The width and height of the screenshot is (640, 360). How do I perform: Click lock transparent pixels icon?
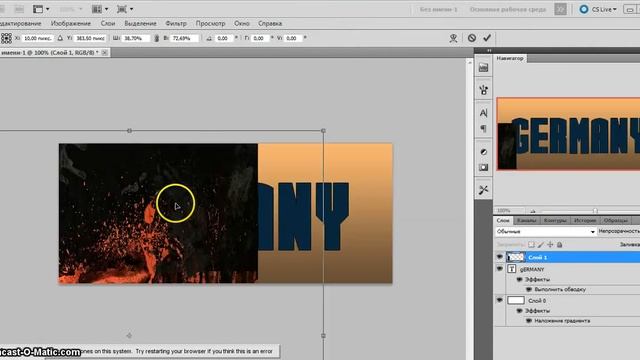coord(531,244)
